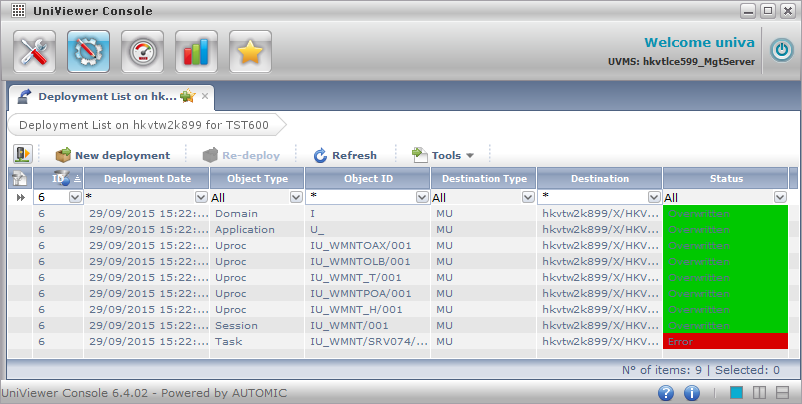
Task: Switch to vertical split layout icon
Action: coord(760,393)
